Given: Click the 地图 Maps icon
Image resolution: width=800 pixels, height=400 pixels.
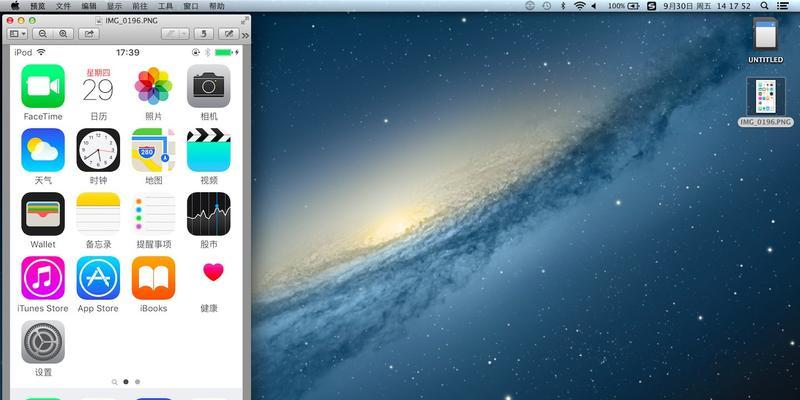Looking at the screenshot, I should [153, 150].
